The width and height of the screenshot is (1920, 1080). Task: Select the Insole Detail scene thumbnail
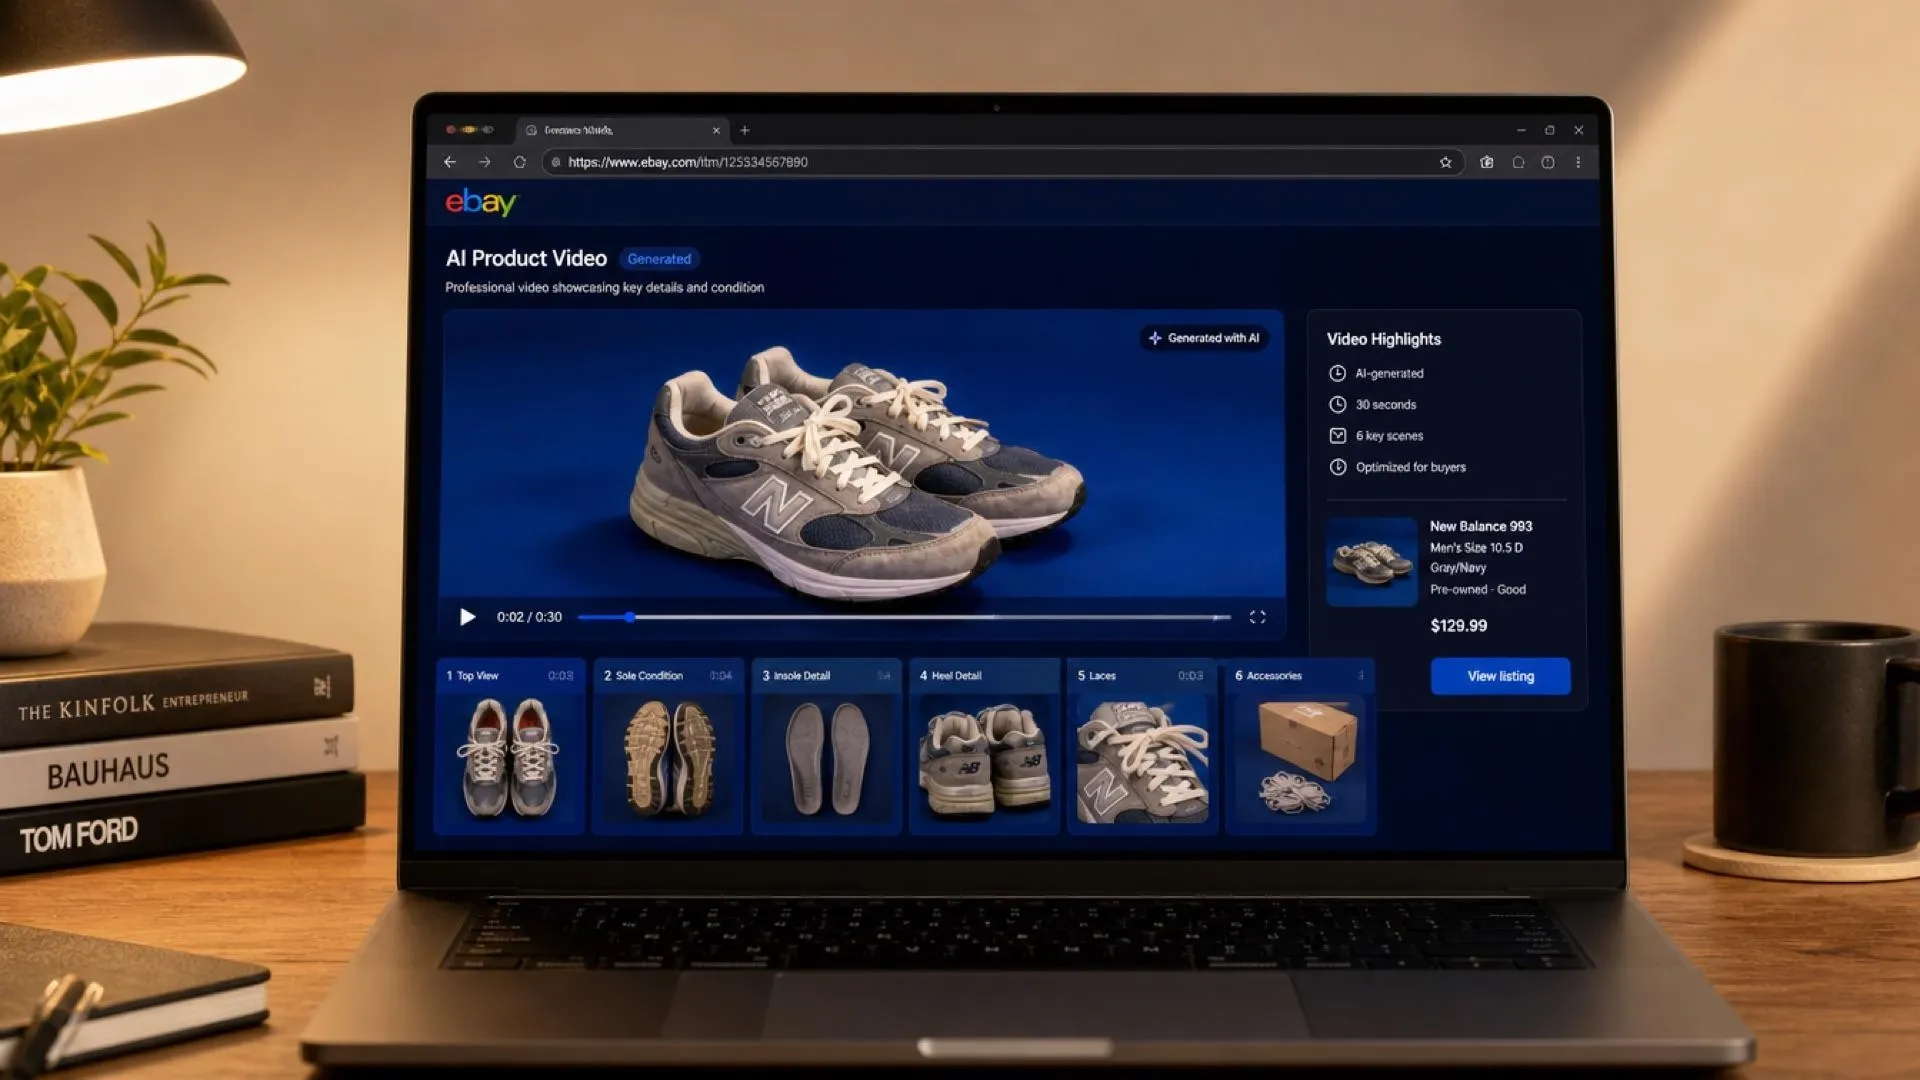tap(826, 746)
